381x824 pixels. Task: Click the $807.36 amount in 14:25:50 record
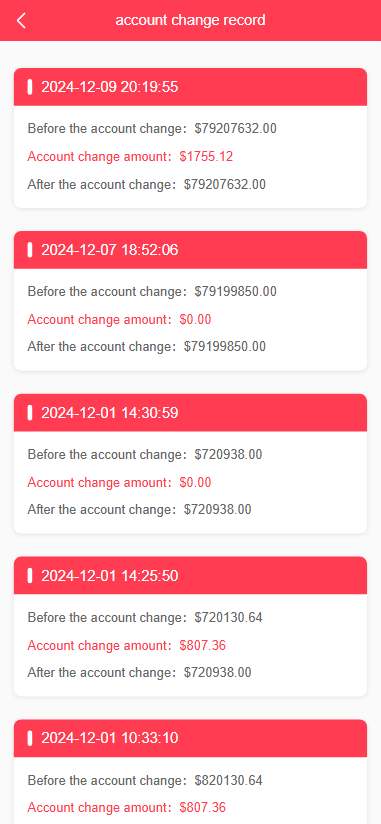coord(203,645)
